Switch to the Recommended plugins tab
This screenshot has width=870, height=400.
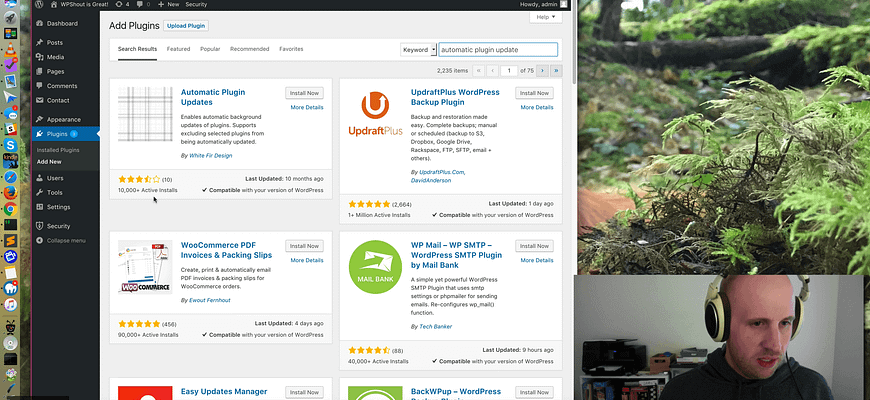[250, 49]
